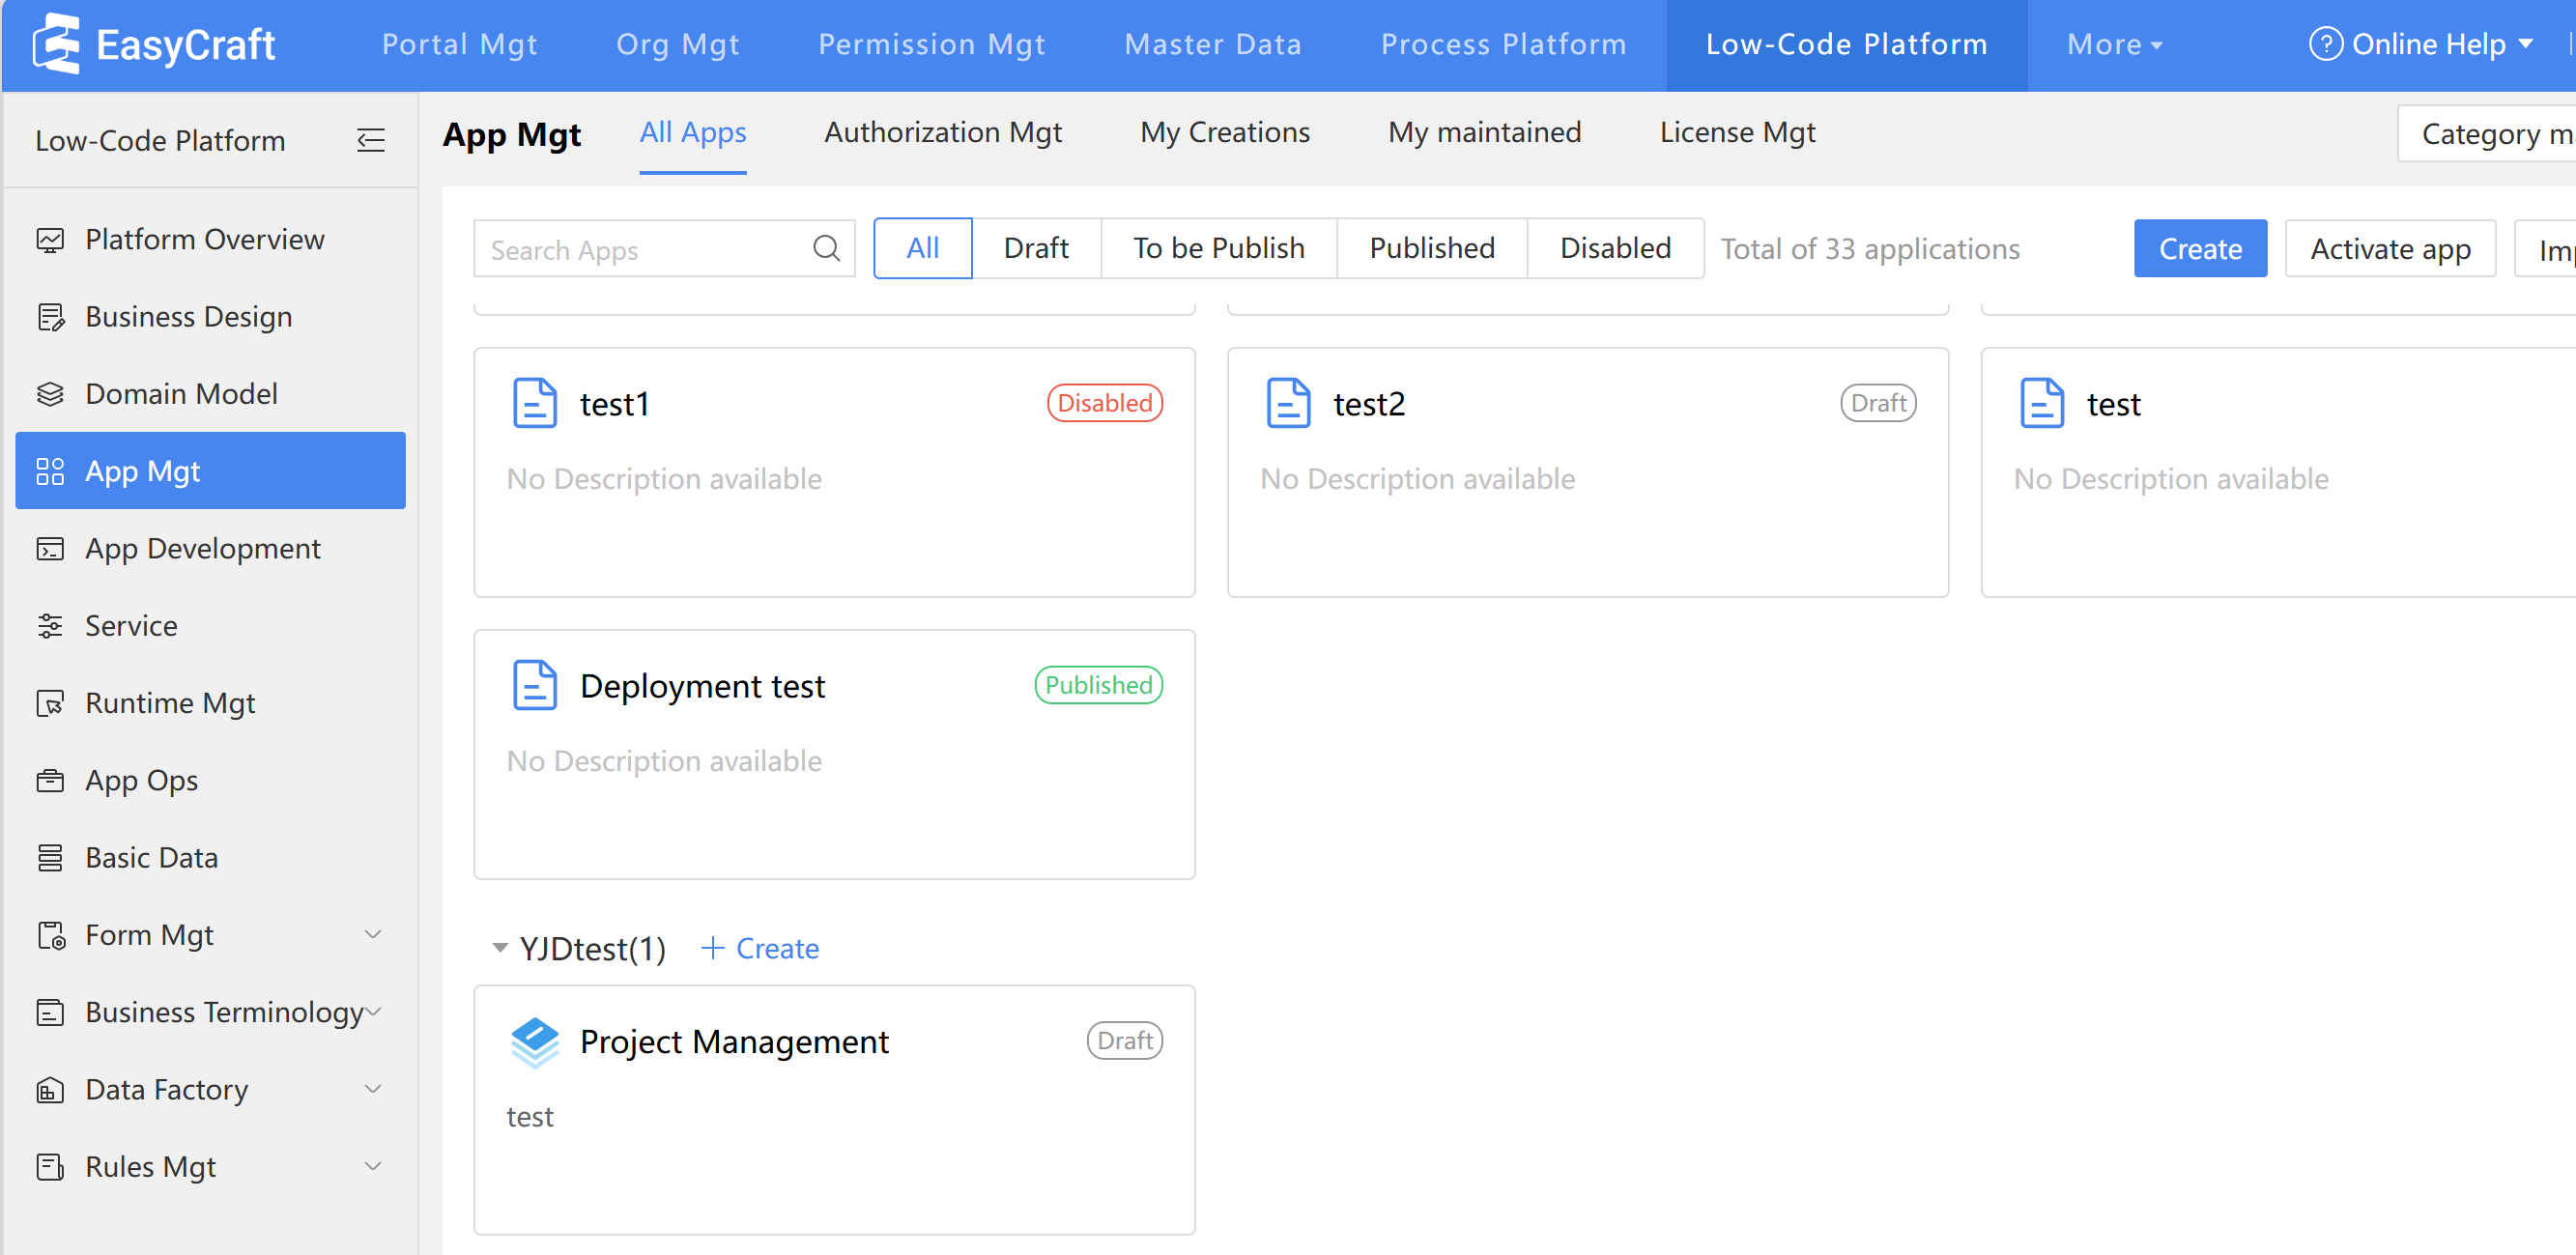The image size is (2576, 1255).
Task: Click the Platform Overview sidebar icon
Action: [50, 240]
